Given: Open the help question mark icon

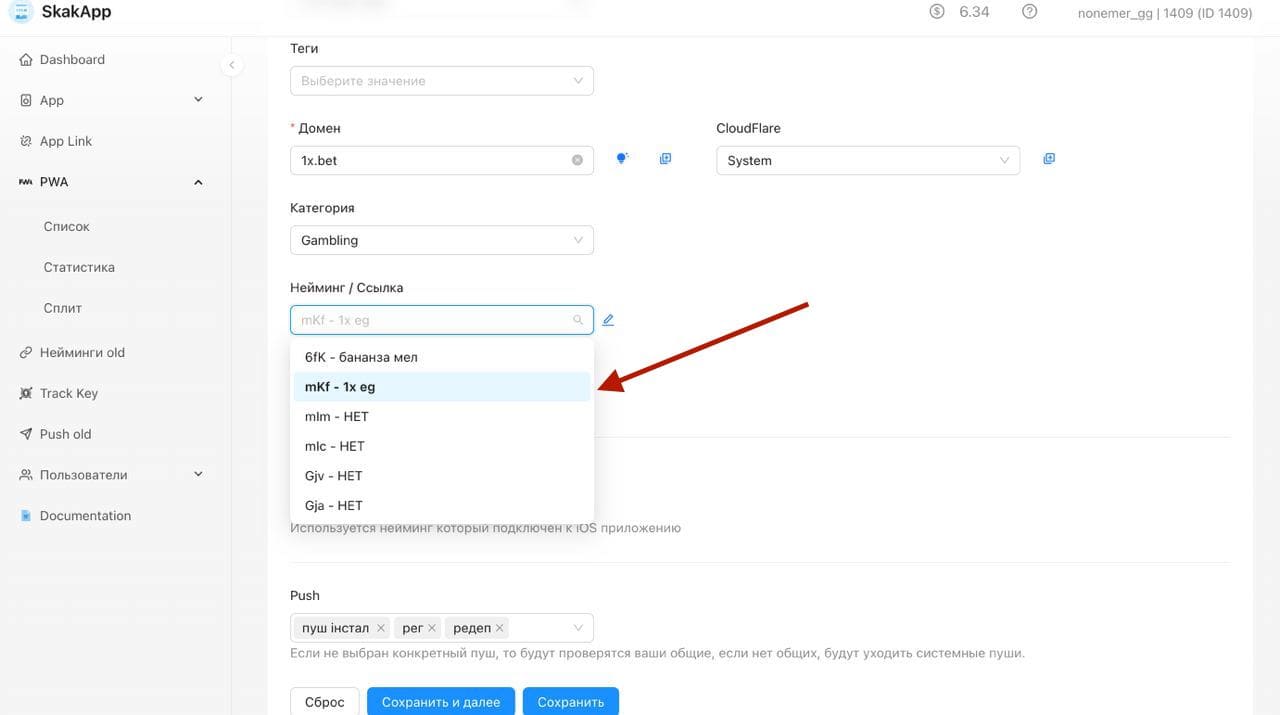Looking at the screenshot, I should click(x=1029, y=12).
